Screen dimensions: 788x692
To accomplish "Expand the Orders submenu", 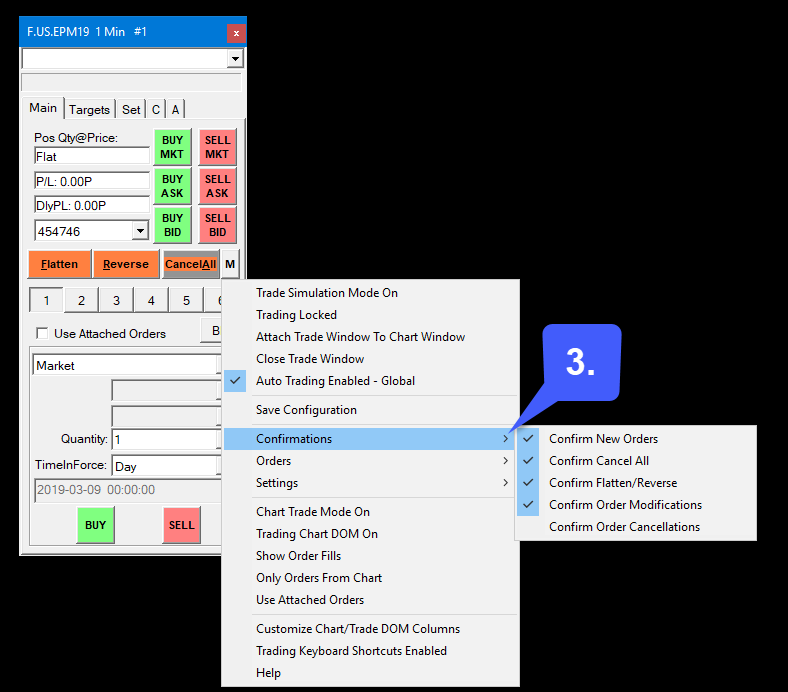I will point(370,461).
